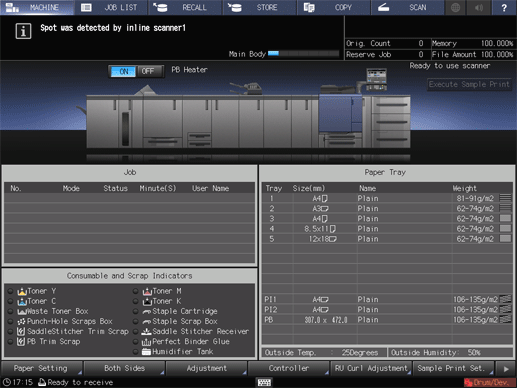Click the PB Trim Scrap icon
This screenshot has height=388, width=517.
(x=21, y=342)
